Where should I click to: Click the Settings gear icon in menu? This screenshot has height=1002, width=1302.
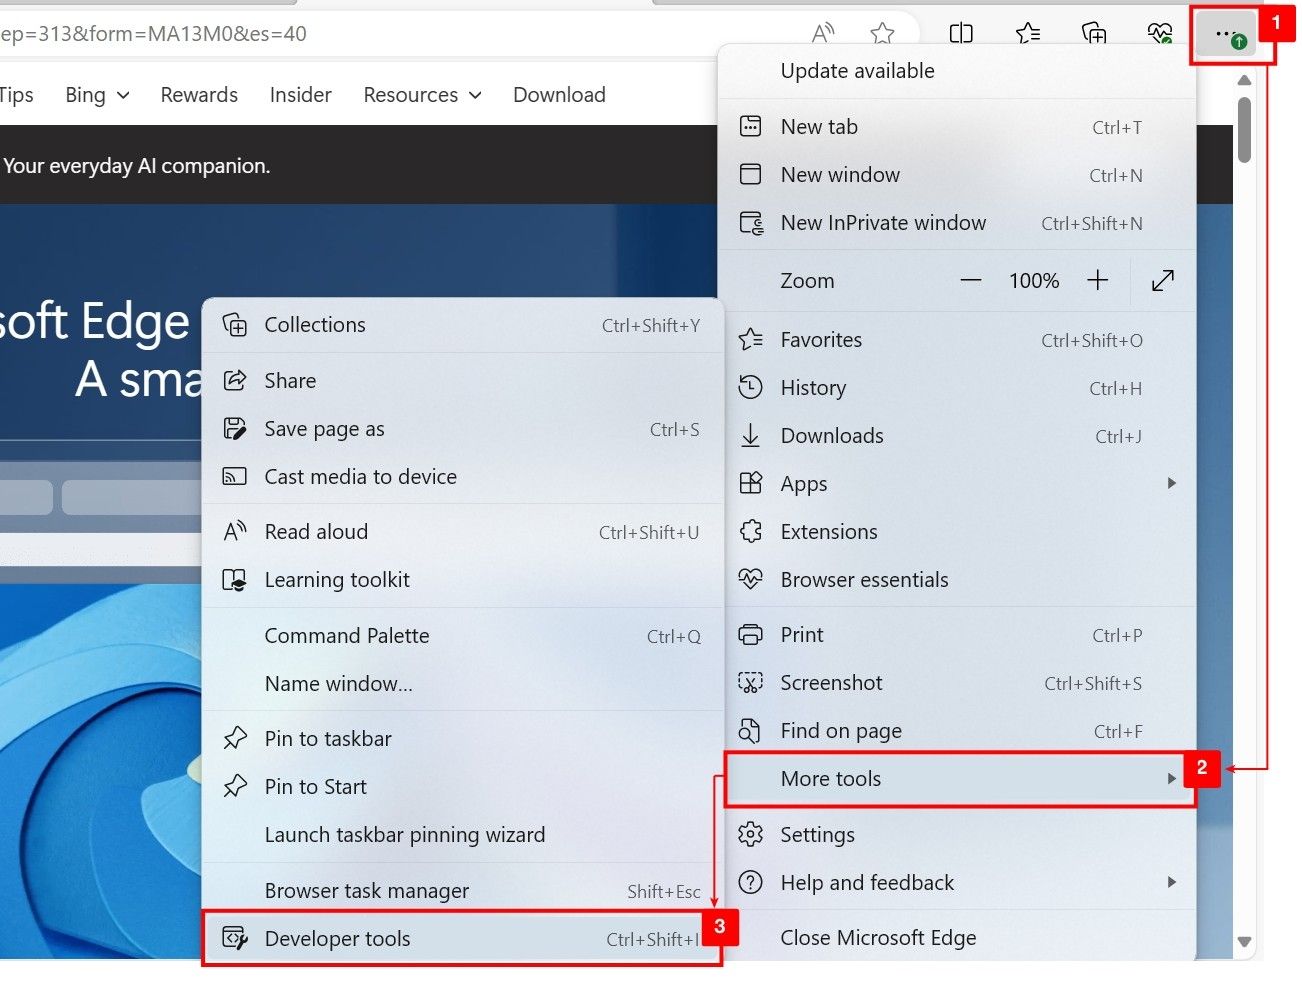[x=750, y=834]
